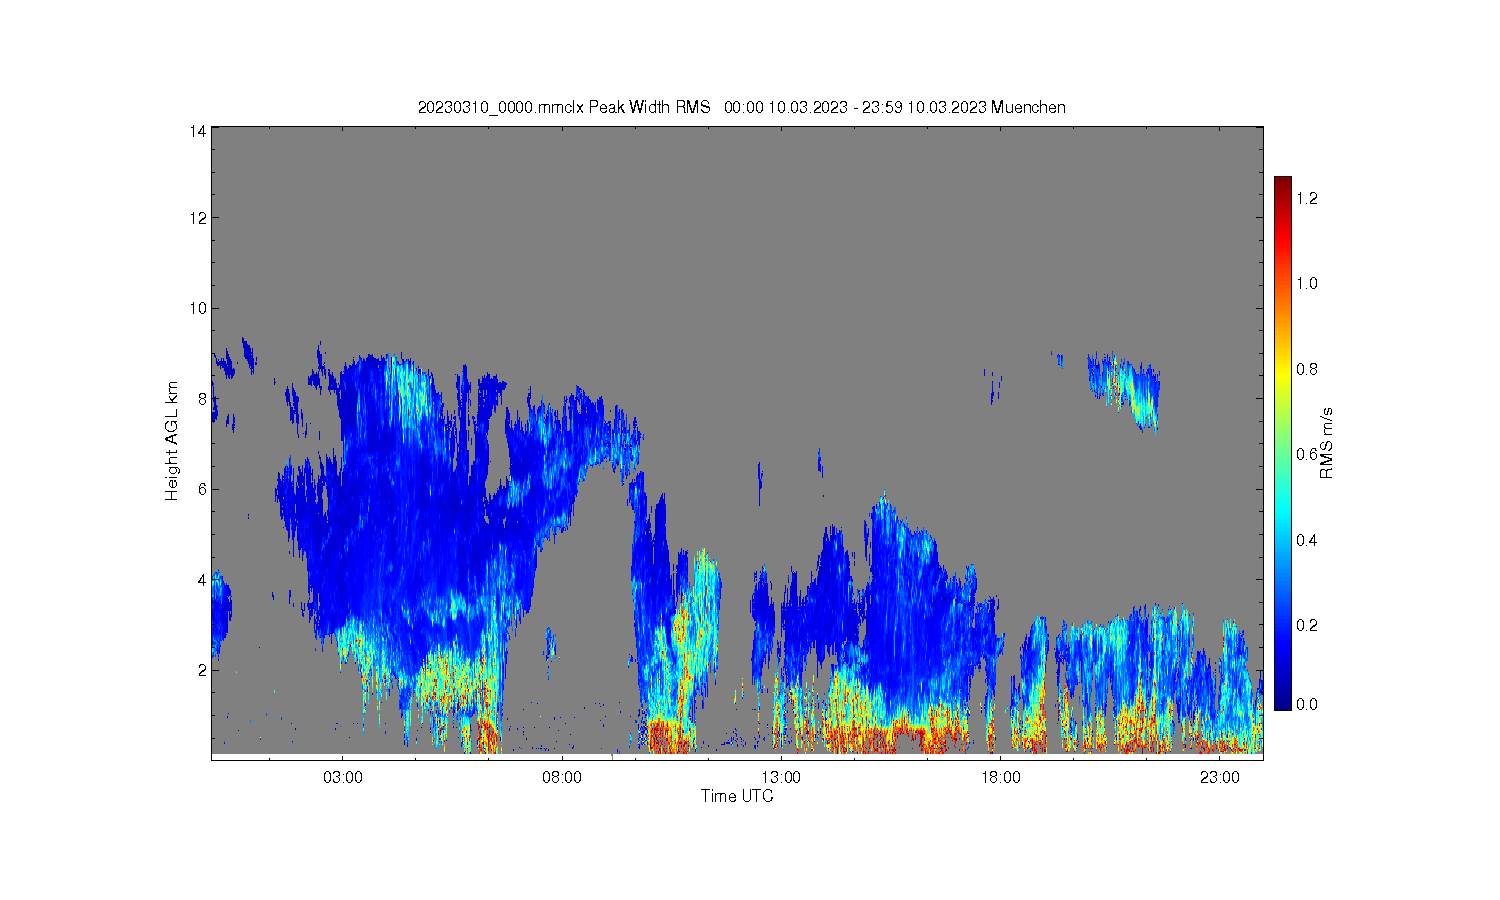
Task: Click the colorbar value 0.8
Action: click(x=1306, y=369)
